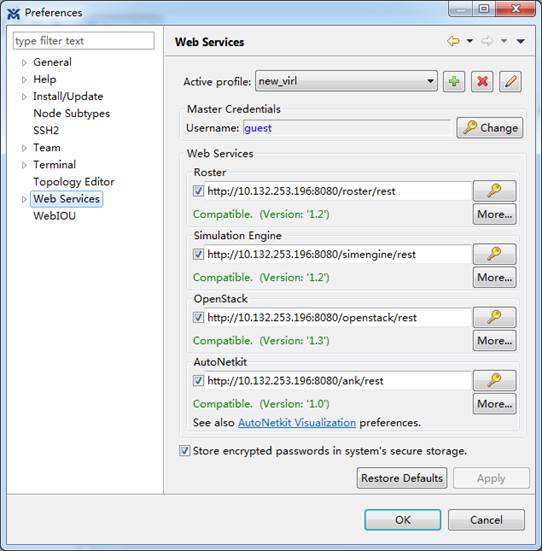Expand the General tree node
This screenshot has width=542, height=551.
24,63
